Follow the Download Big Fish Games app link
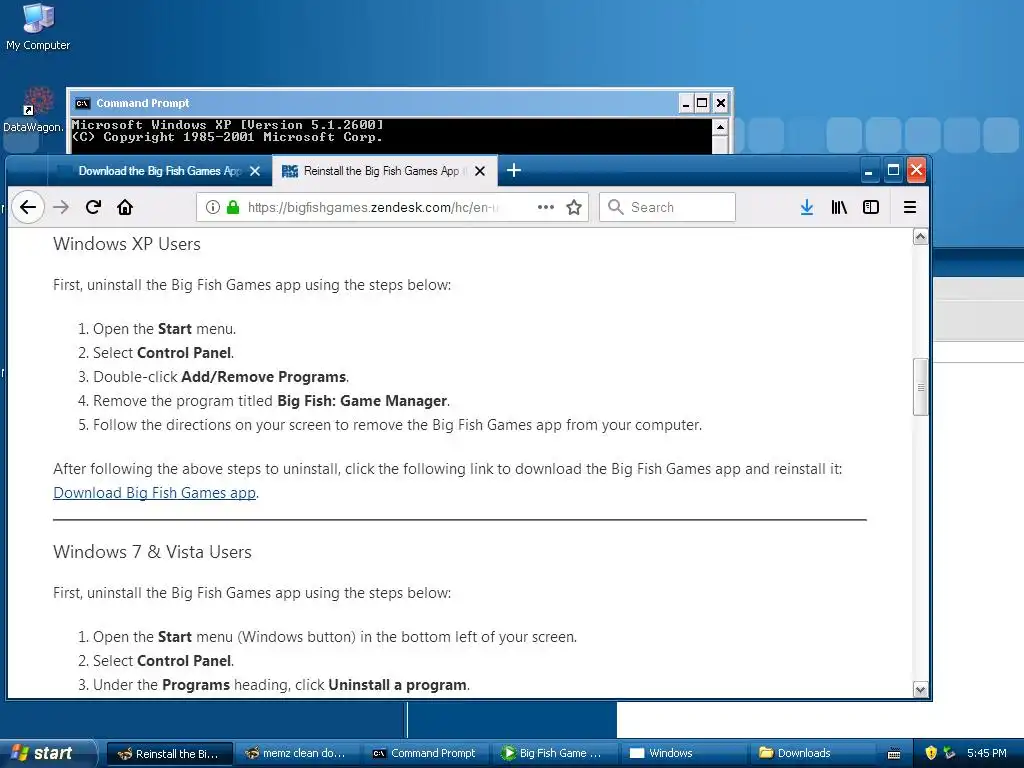Viewport: 1024px width, 768px height. coord(155,492)
